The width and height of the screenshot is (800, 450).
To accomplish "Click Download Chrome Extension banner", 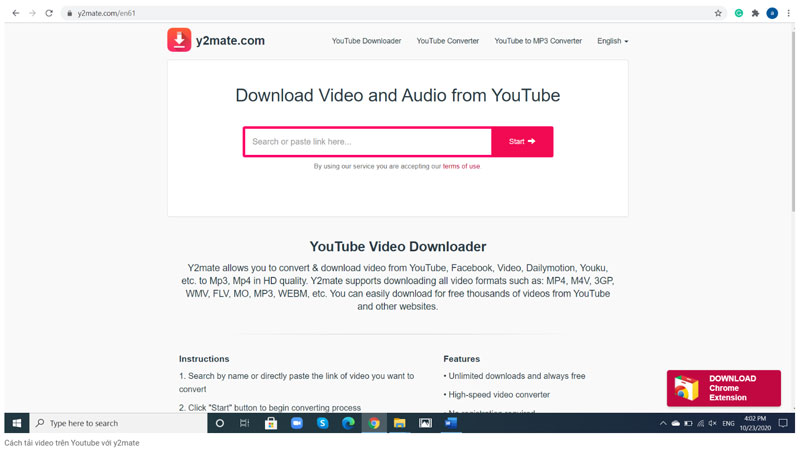I will point(723,388).
